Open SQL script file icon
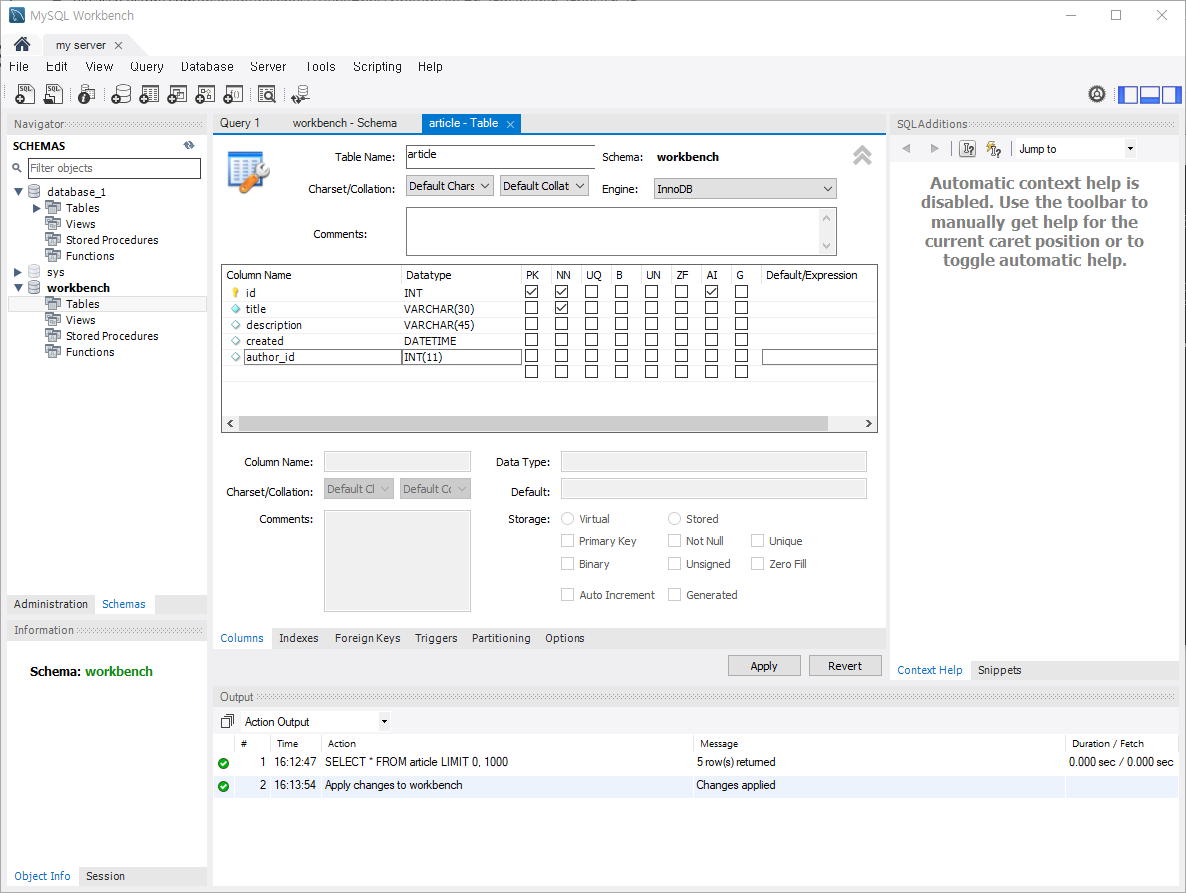This screenshot has width=1186, height=893. [x=53, y=95]
